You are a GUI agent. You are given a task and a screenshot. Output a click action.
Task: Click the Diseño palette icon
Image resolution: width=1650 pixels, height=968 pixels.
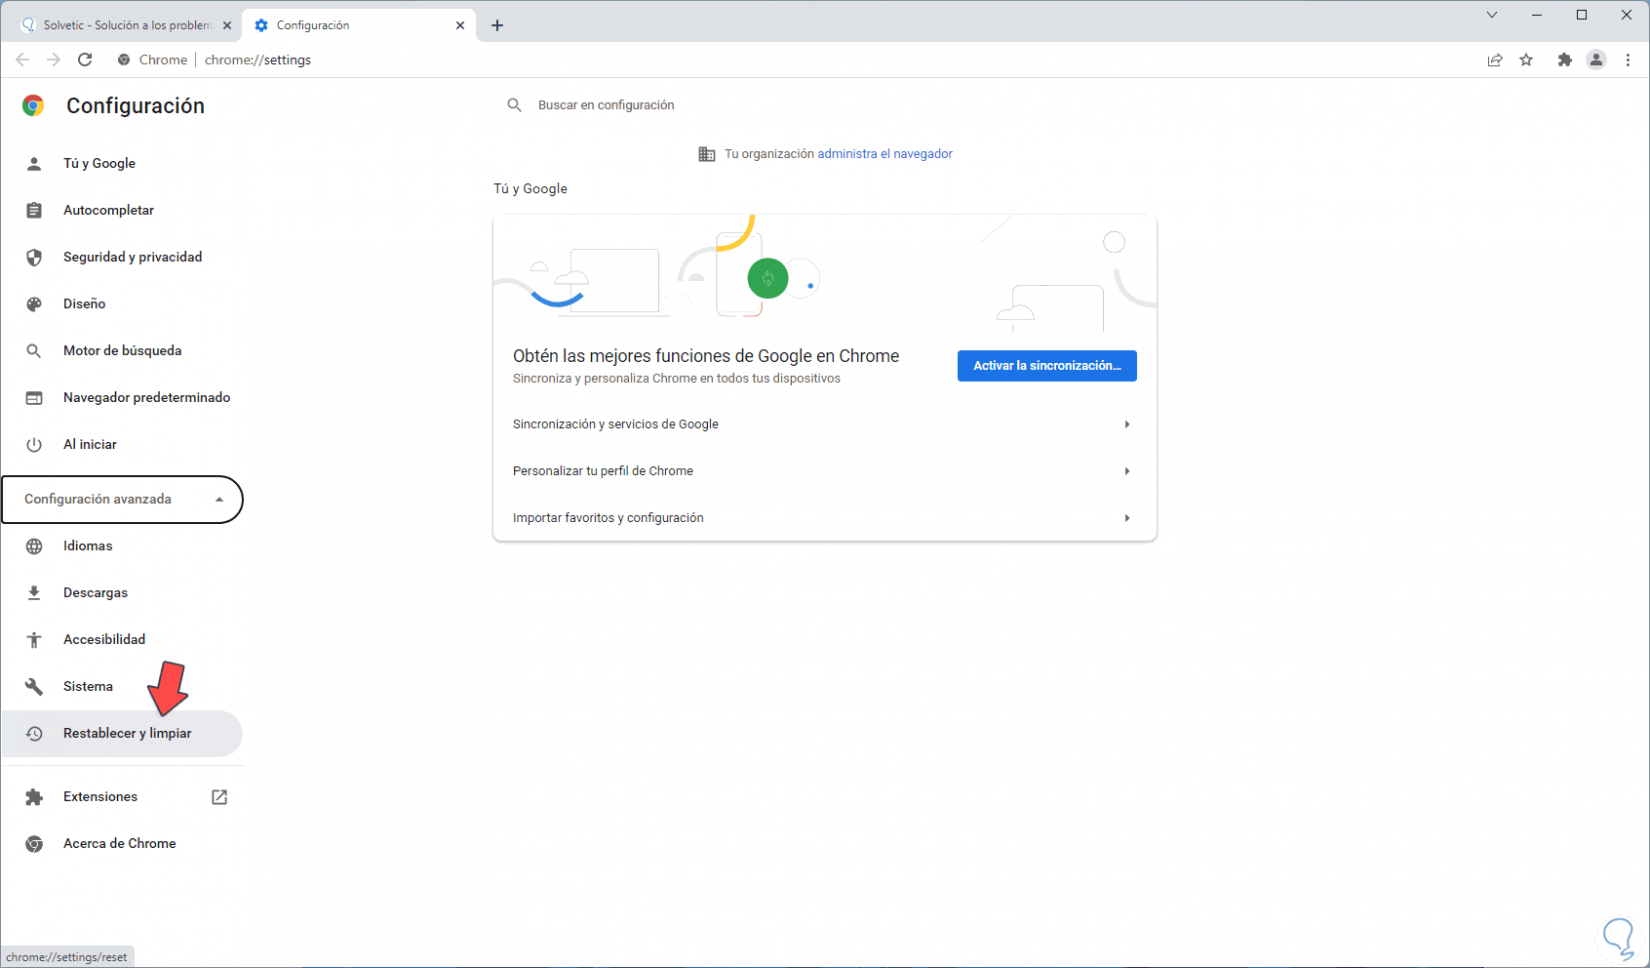click(34, 304)
